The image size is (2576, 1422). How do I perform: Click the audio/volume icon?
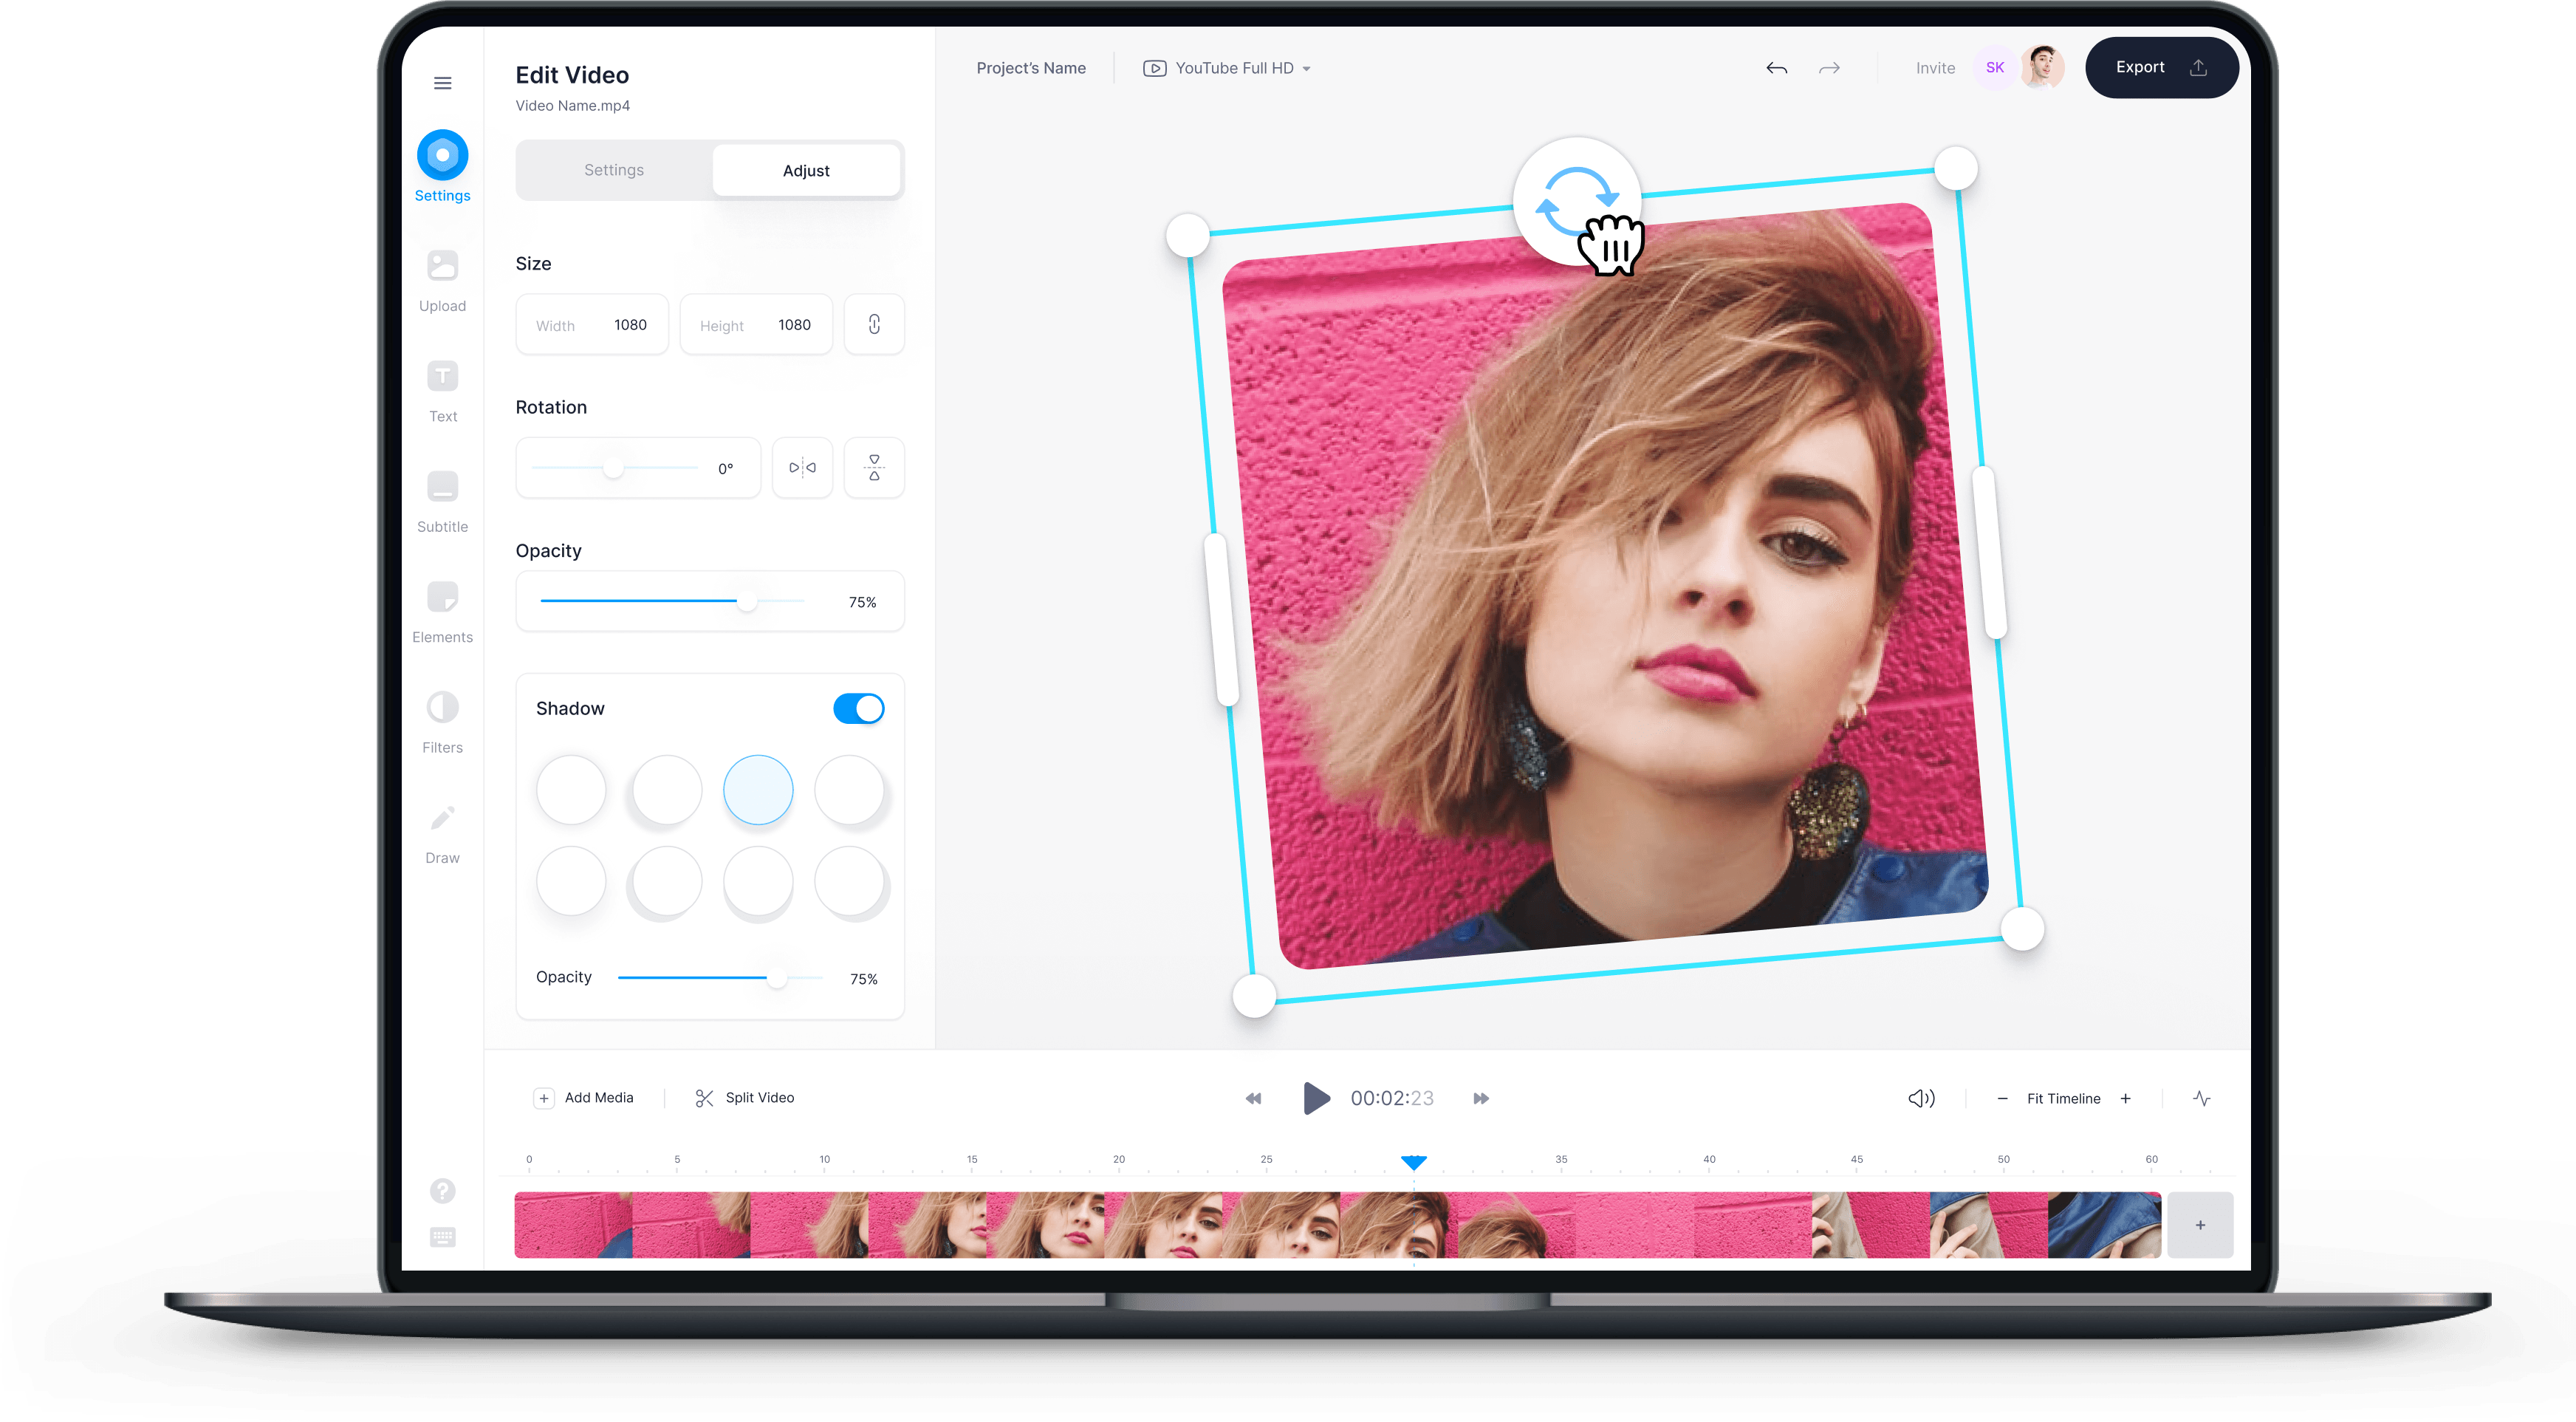click(x=1919, y=1098)
